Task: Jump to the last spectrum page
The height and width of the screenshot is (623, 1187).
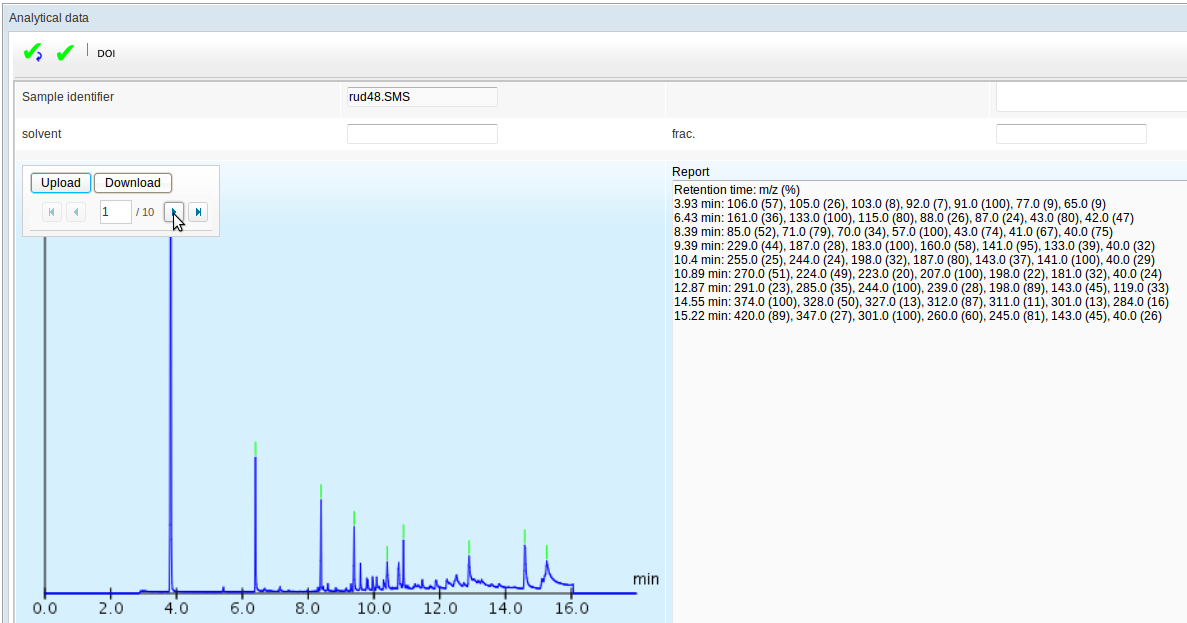Action: [x=198, y=211]
